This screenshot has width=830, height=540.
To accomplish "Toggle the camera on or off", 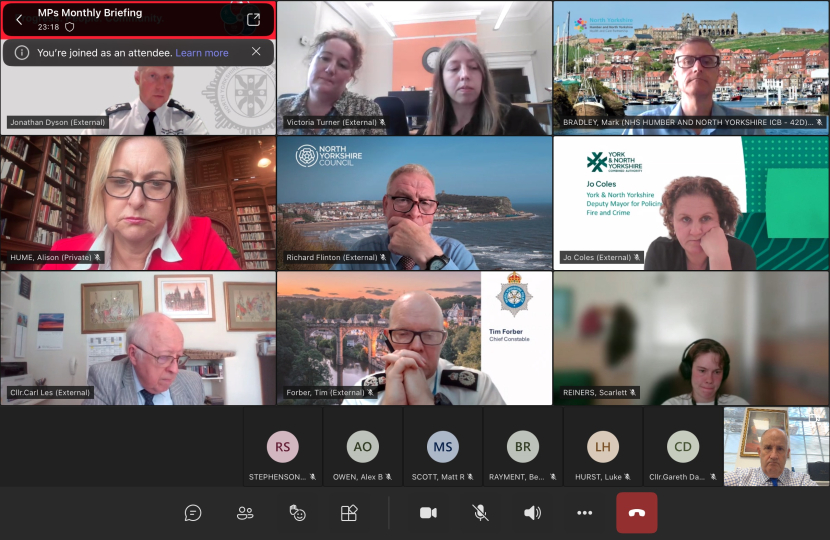I will point(428,513).
